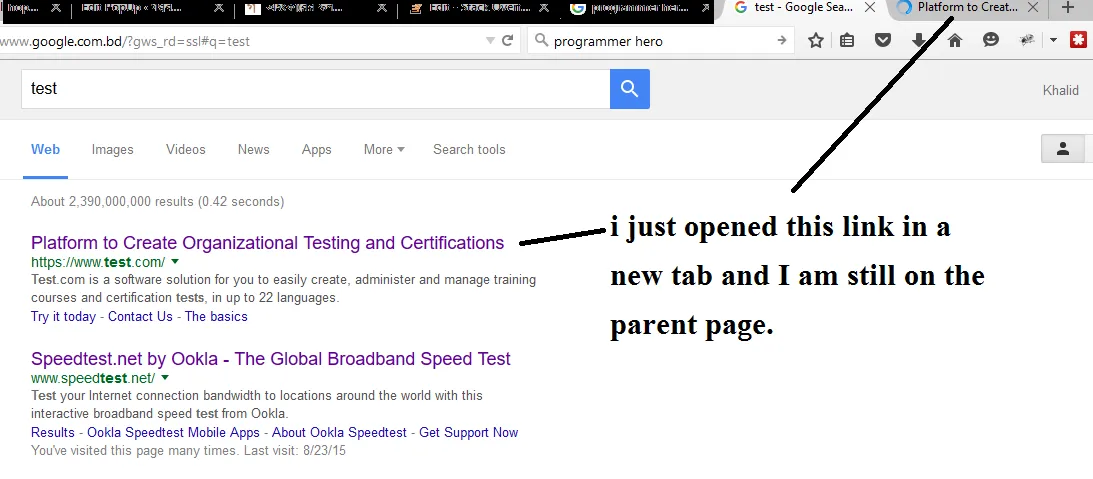Open 'About Ookla Speedtest' sublink

(339, 432)
